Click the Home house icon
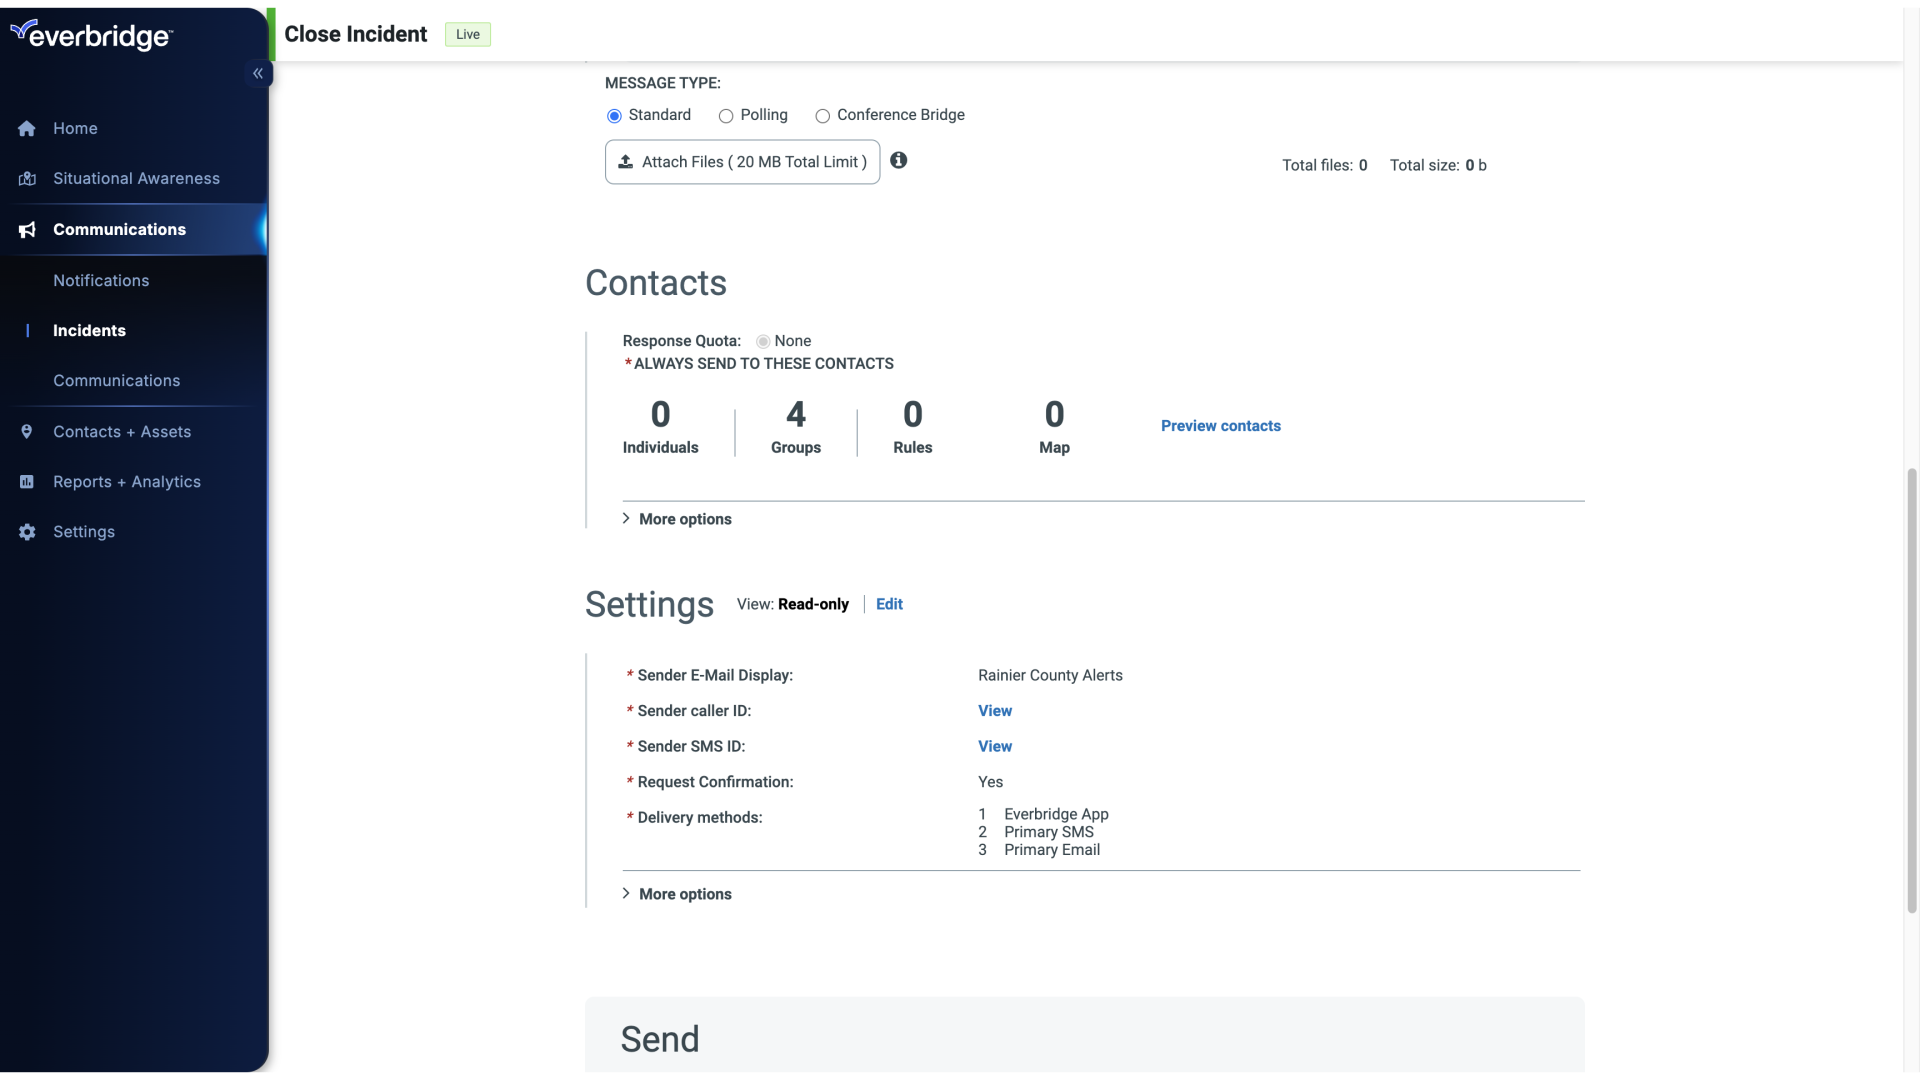1920x1080 pixels. [27, 129]
